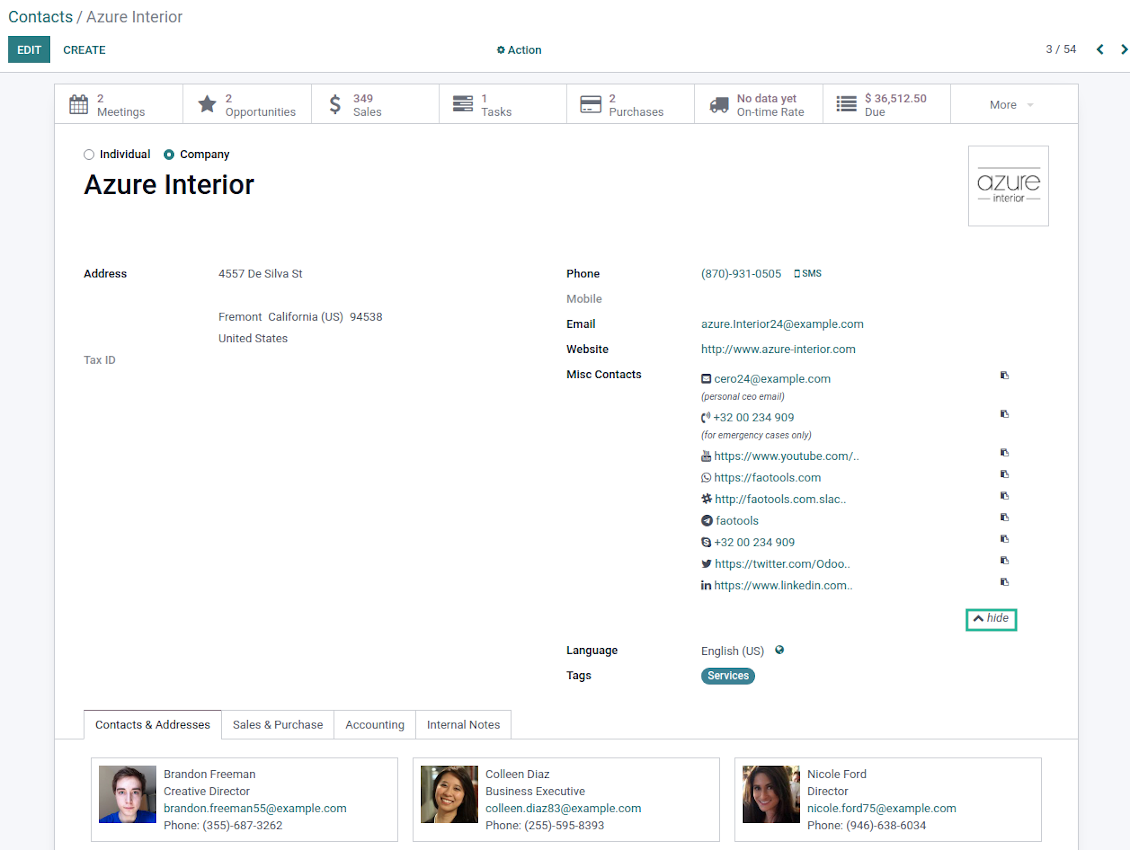Image resolution: width=1130 pixels, height=850 pixels.
Task: Copy the LinkedIn URL contact entry
Action: (1004, 582)
